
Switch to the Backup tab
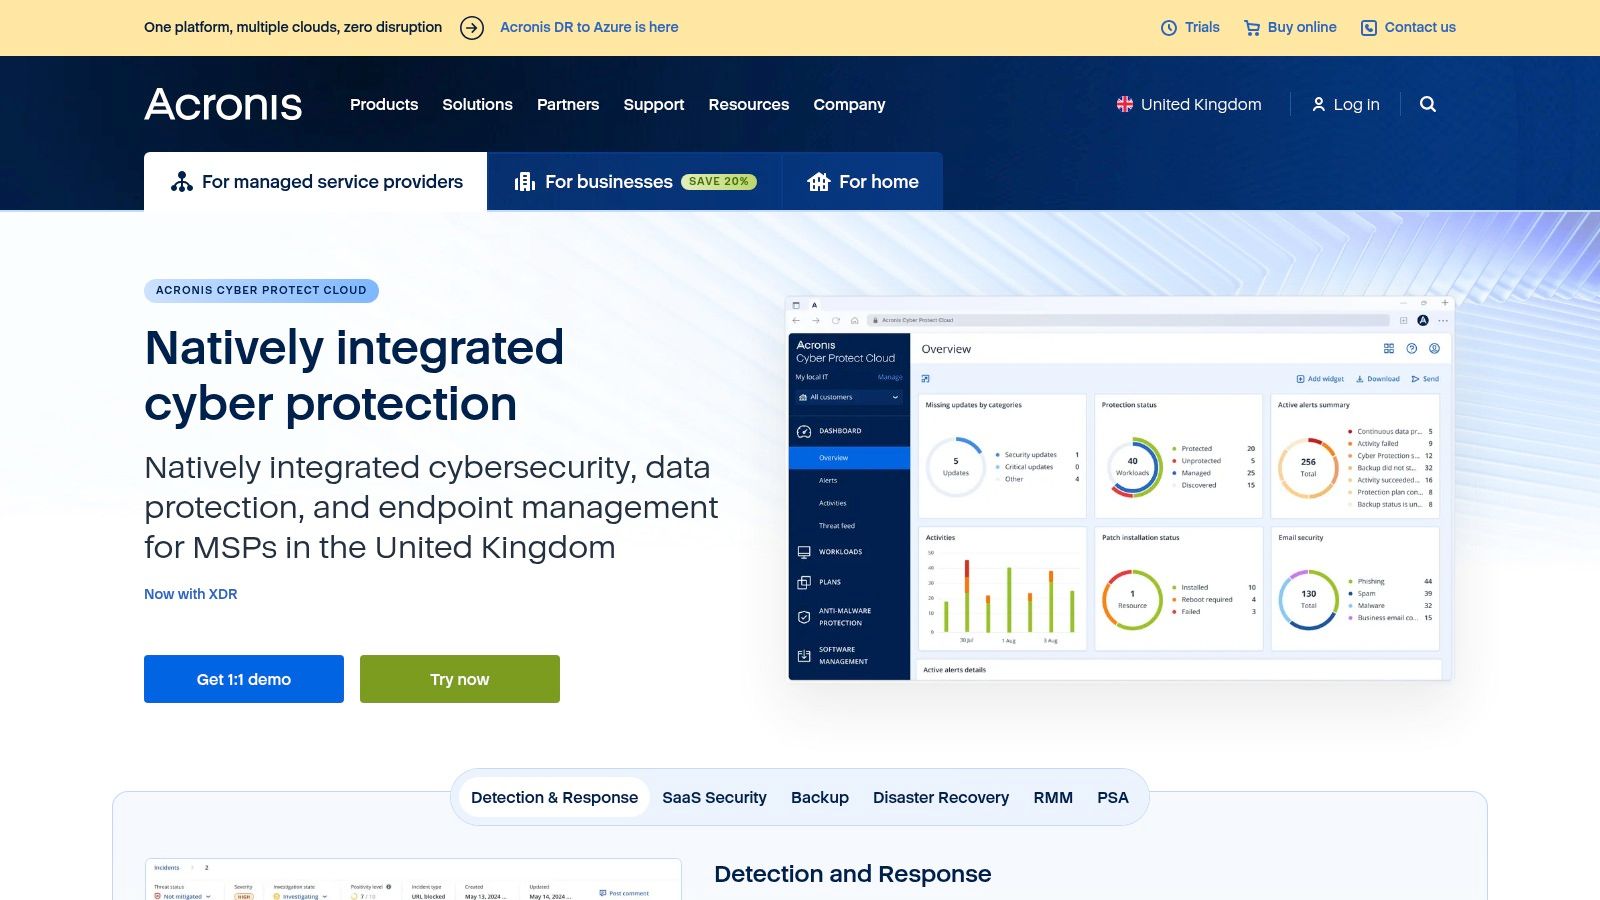[820, 797]
